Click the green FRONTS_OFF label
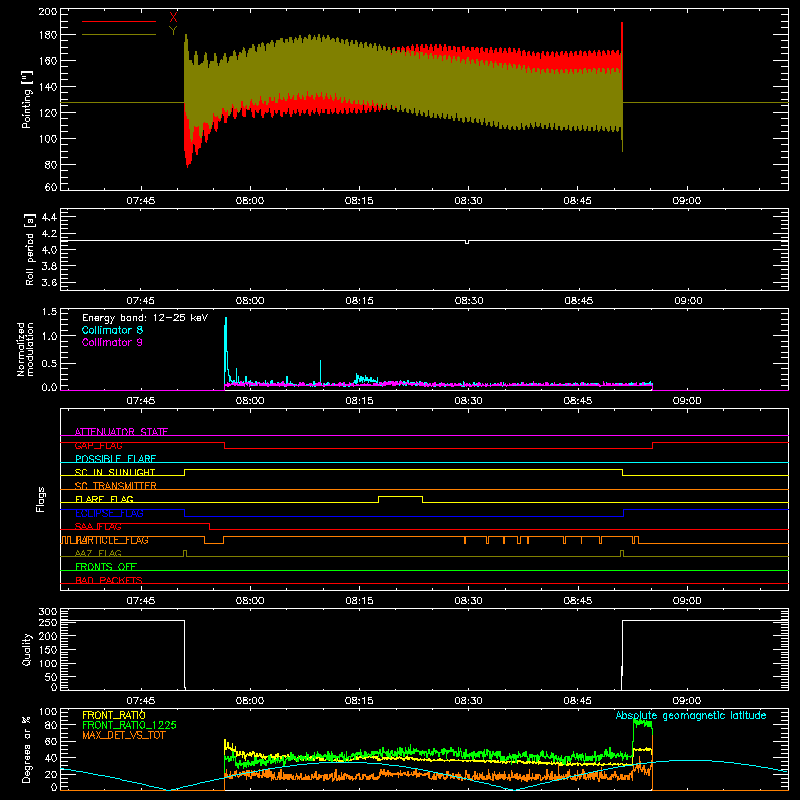The height and width of the screenshot is (800, 800). coord(106,566)
